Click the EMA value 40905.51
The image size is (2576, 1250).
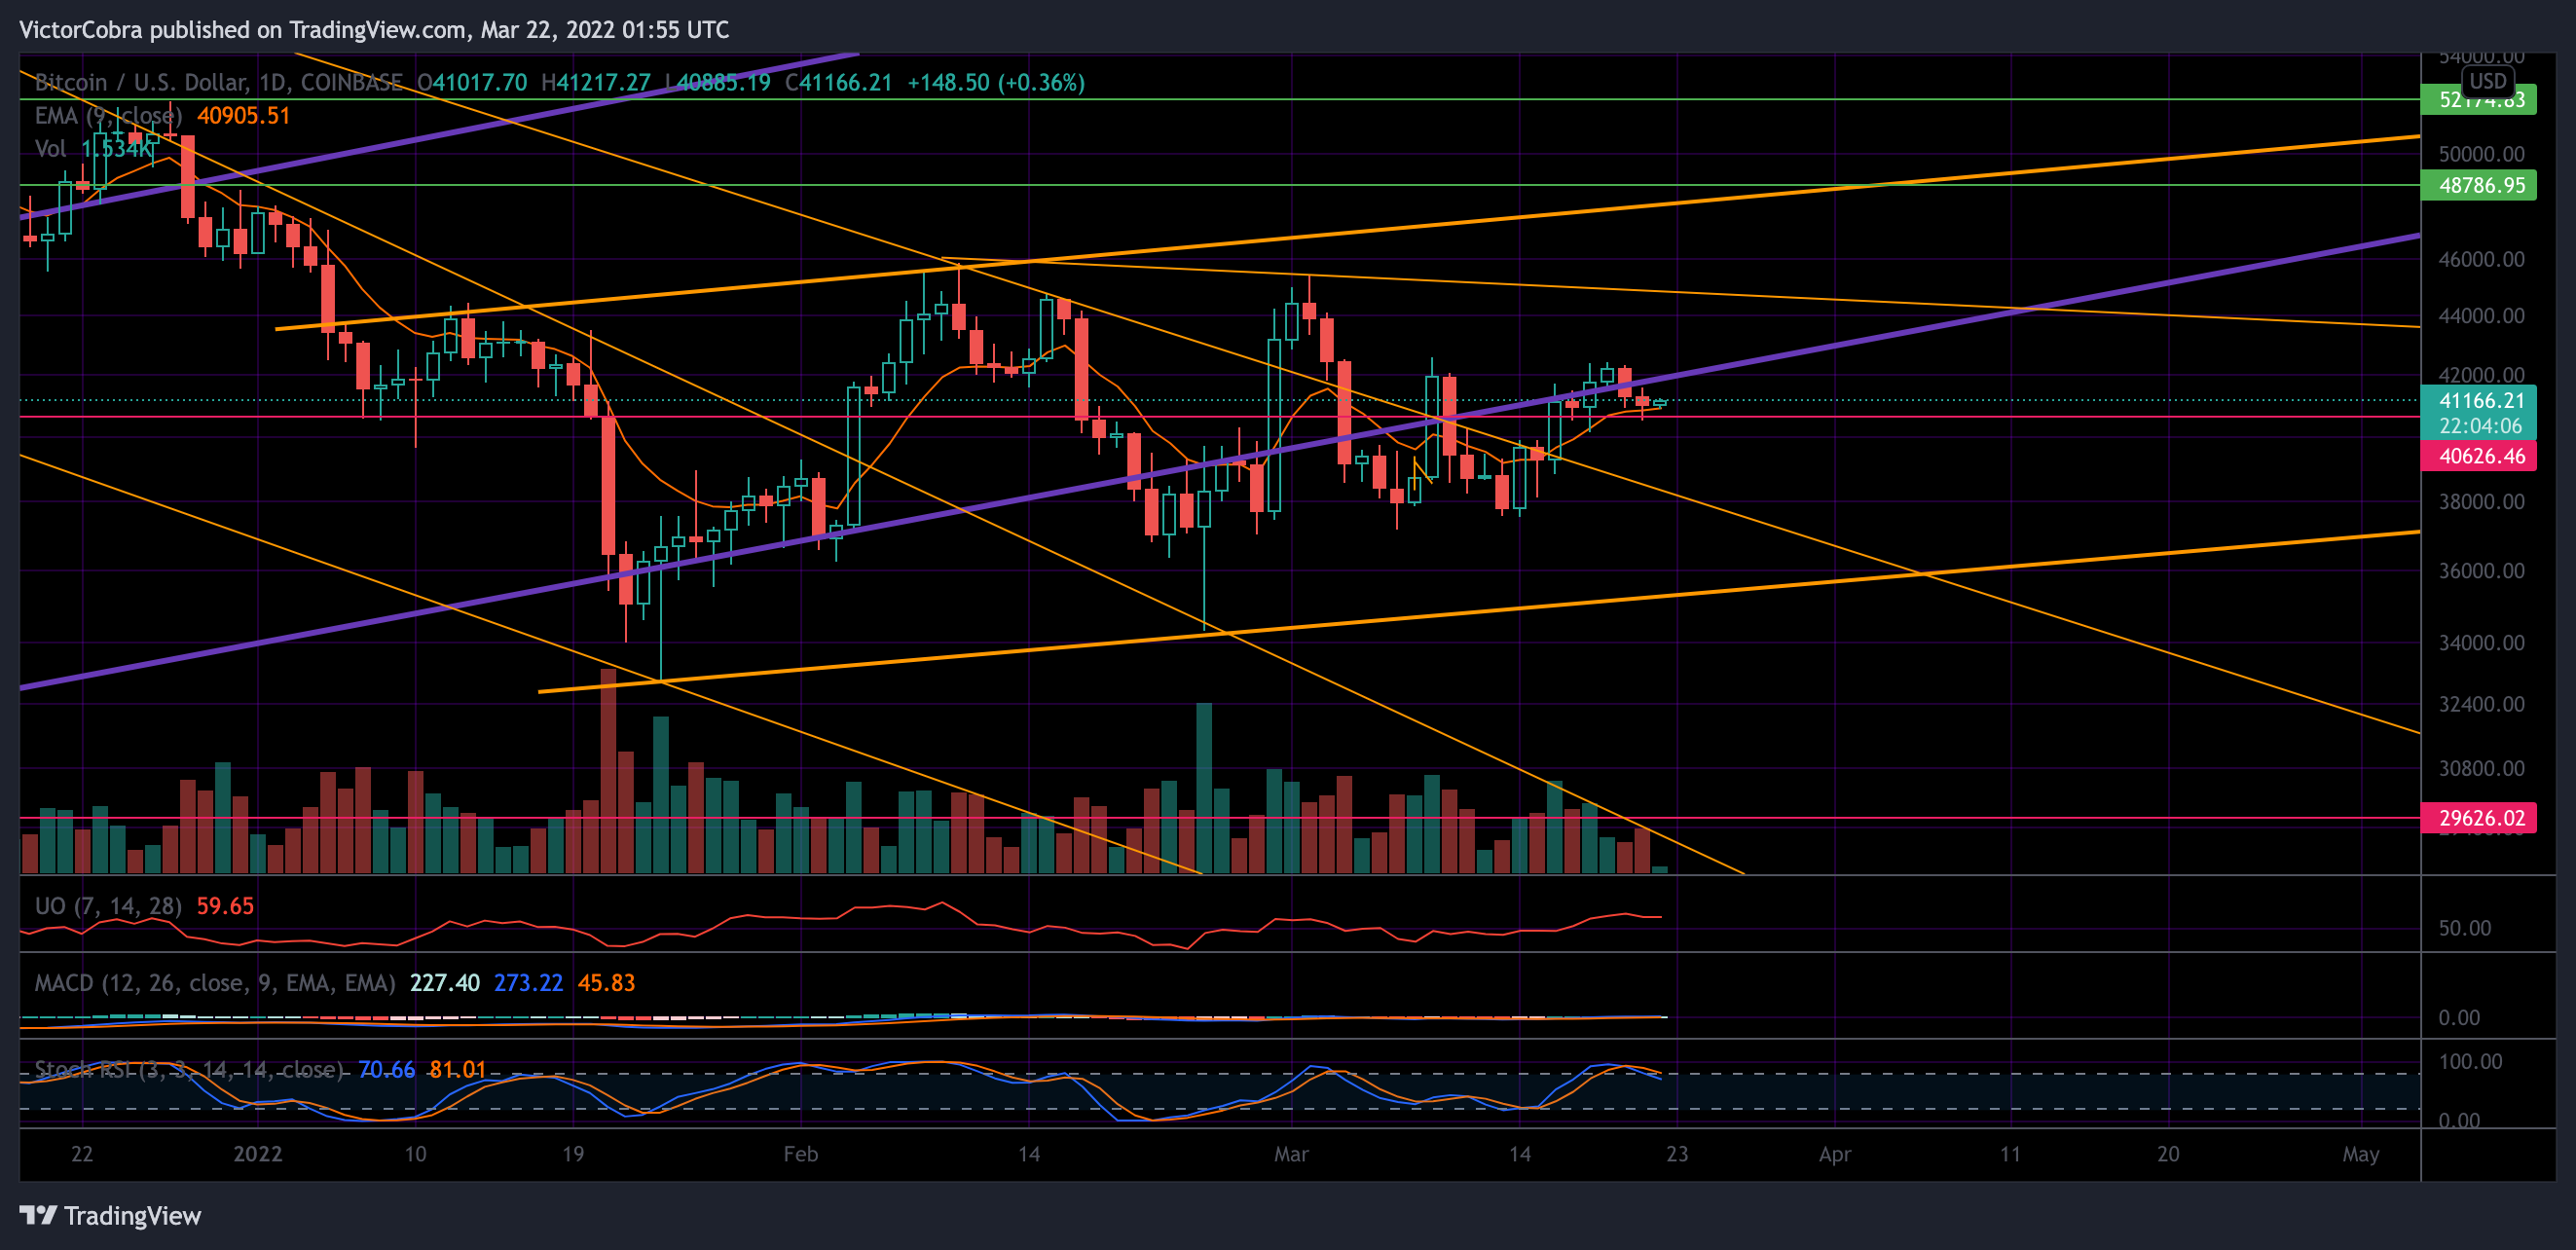click(243, 115)
